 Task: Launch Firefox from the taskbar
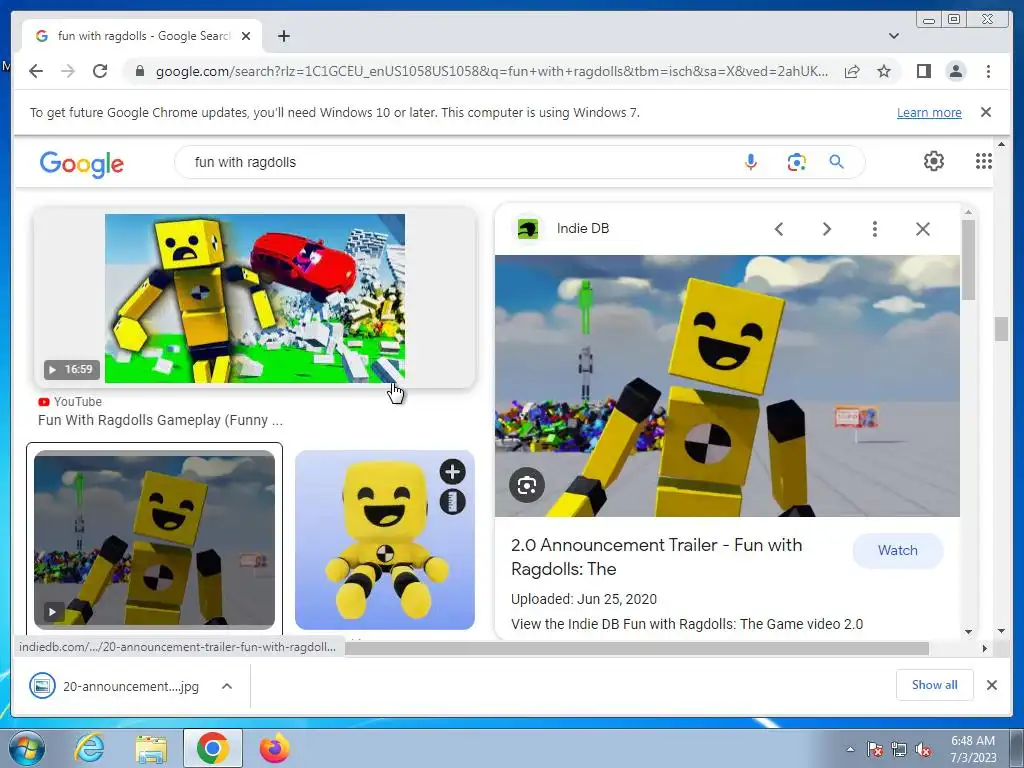274,748
